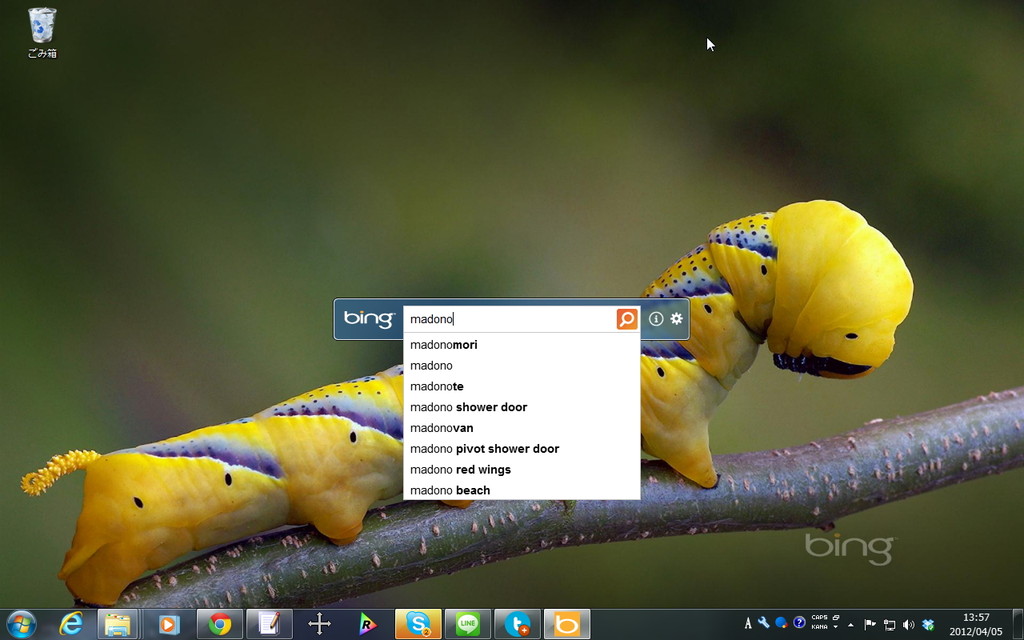
Task: Toggle KANA input in the language bar
Action: (x=820, y=627)
